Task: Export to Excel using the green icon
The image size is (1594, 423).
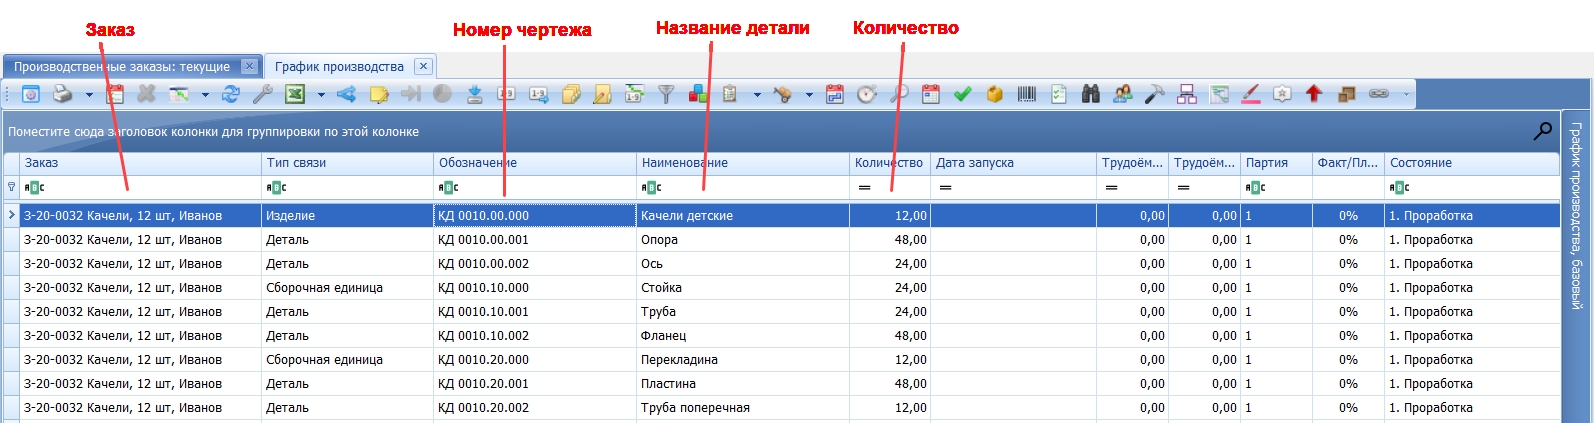Action: (295, 94)
